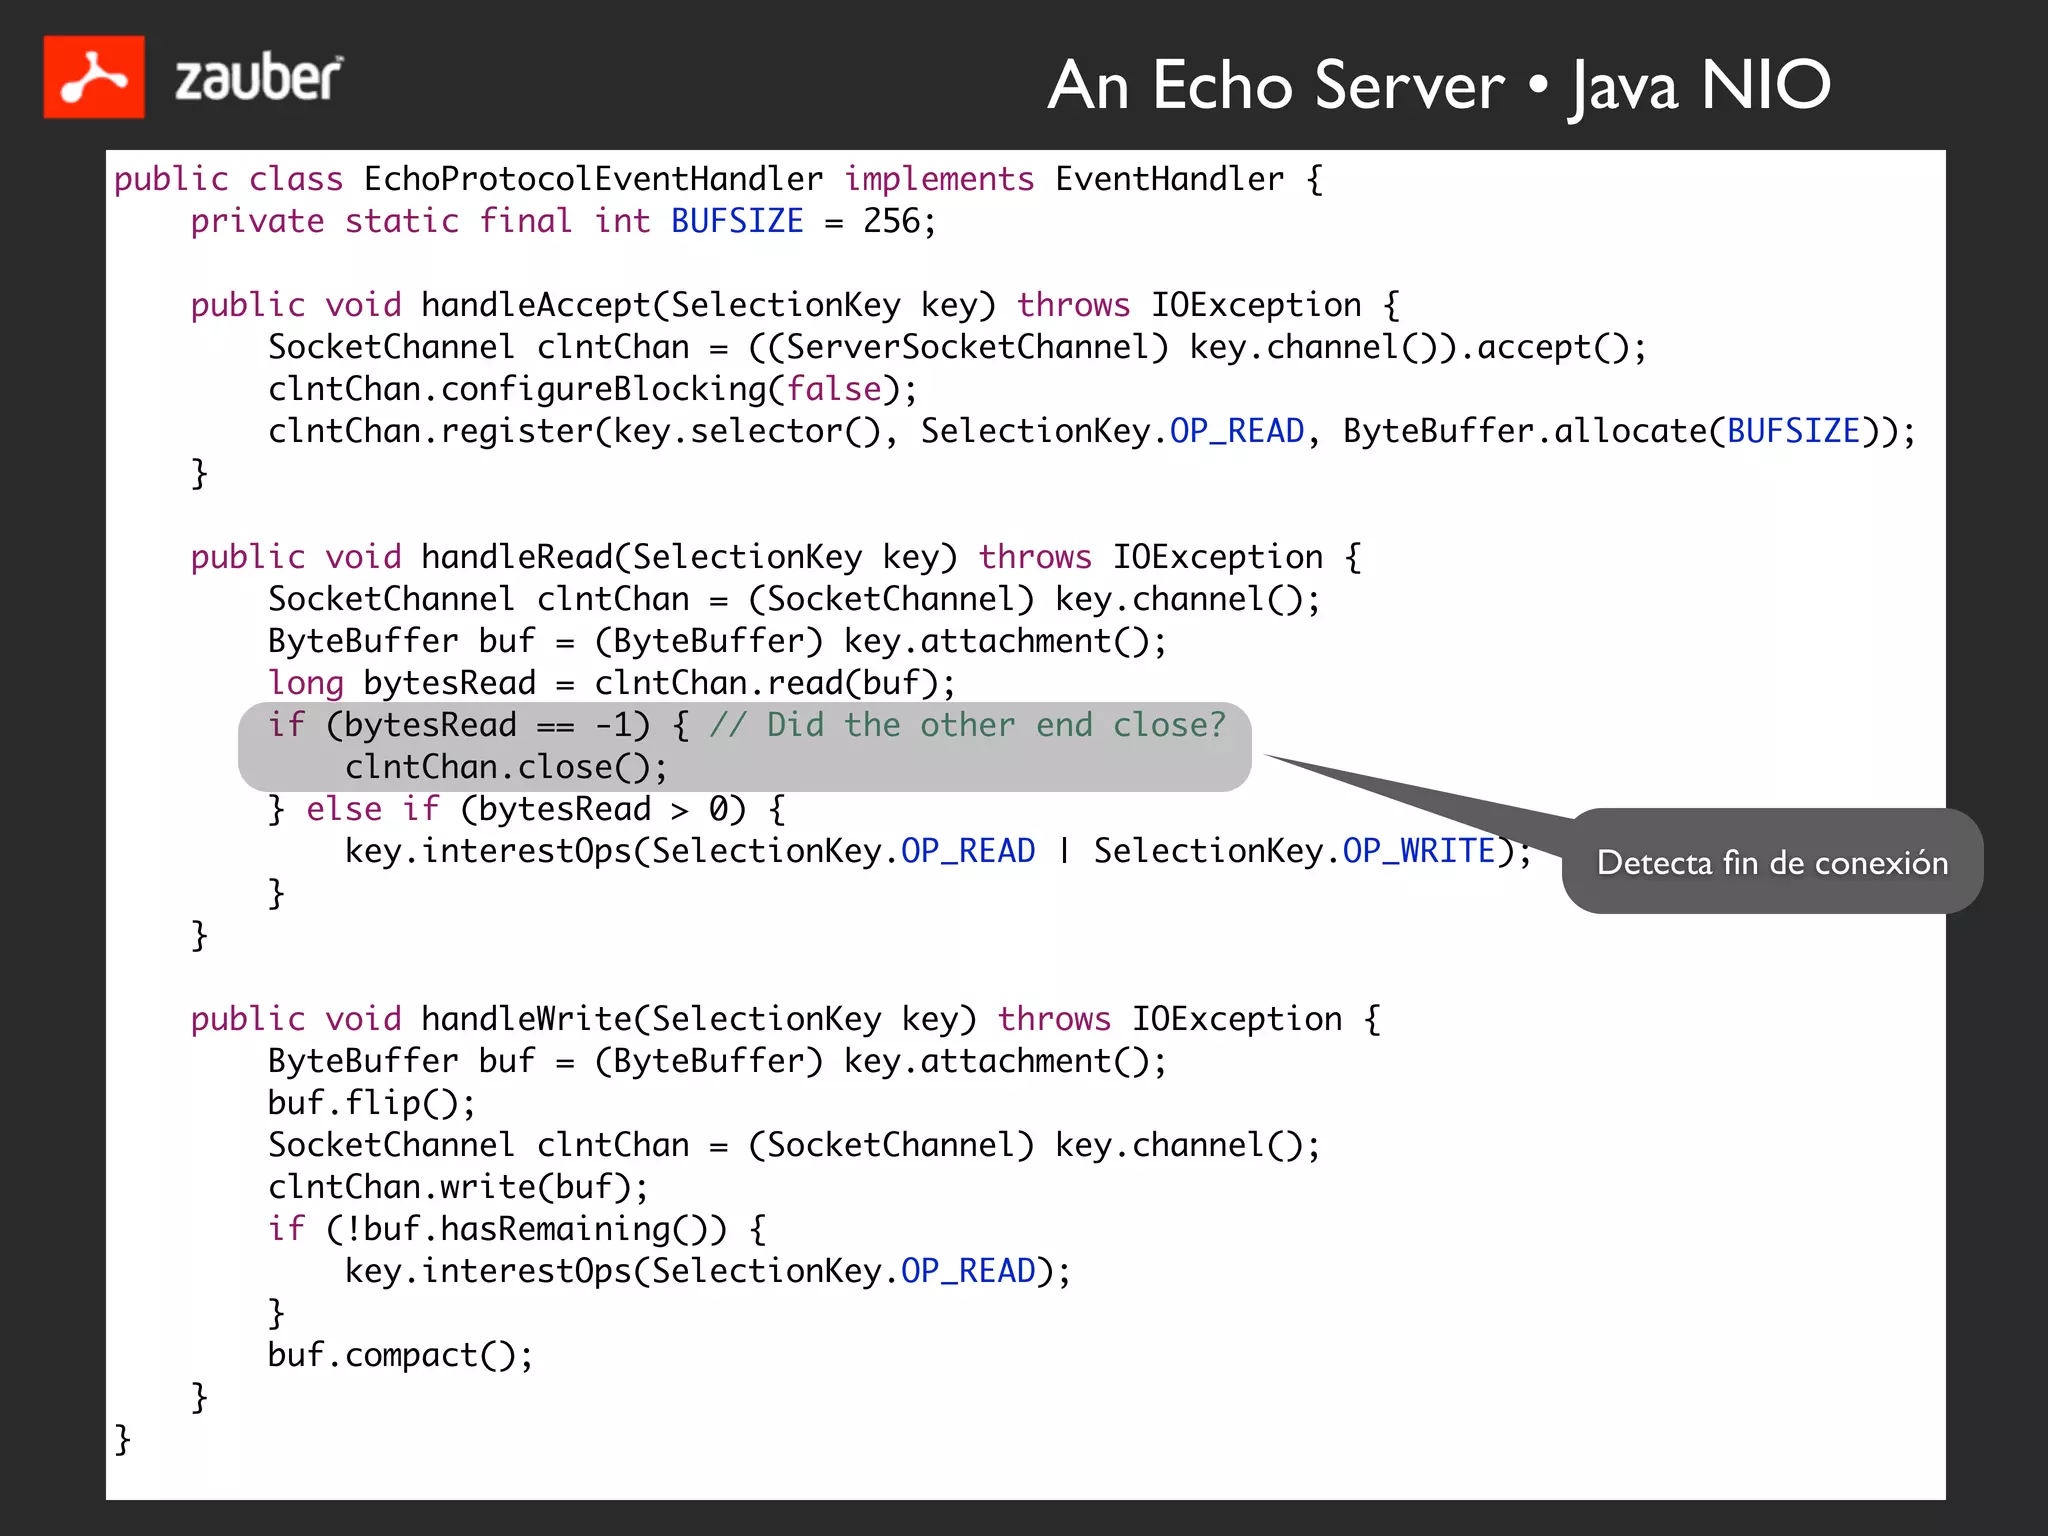Click the 'buf.flip();' statement
2048x1536 pixels.
pyautogui.click(x=371, y=1103)
